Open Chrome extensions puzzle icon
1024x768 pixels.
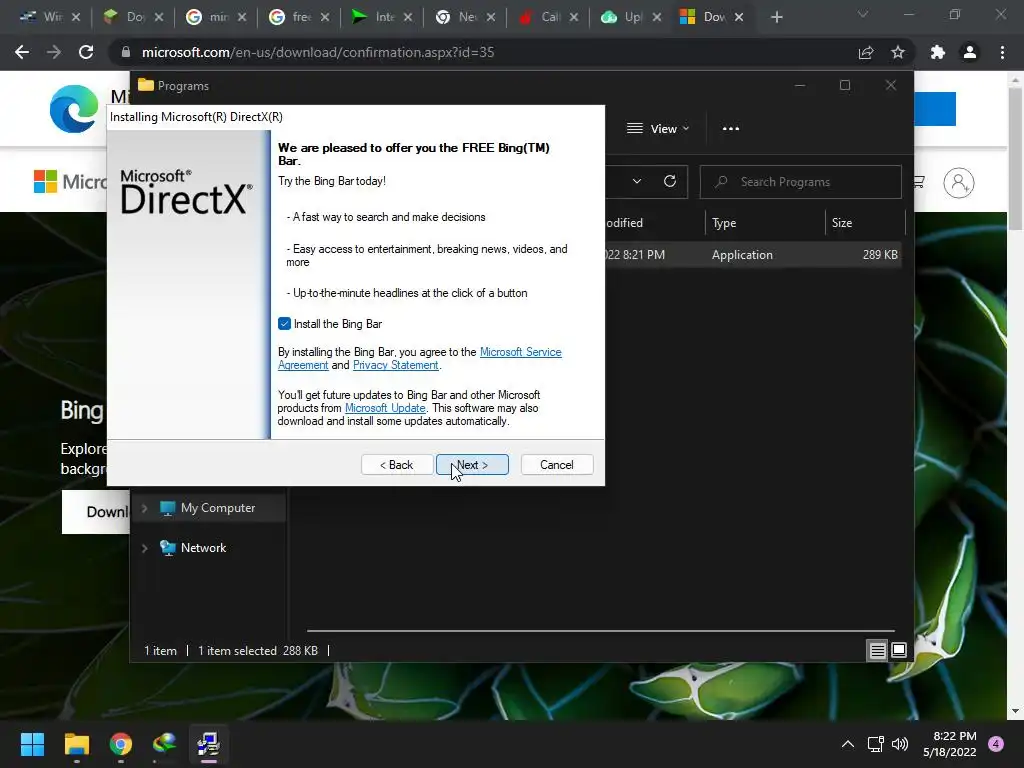point(938,52)
